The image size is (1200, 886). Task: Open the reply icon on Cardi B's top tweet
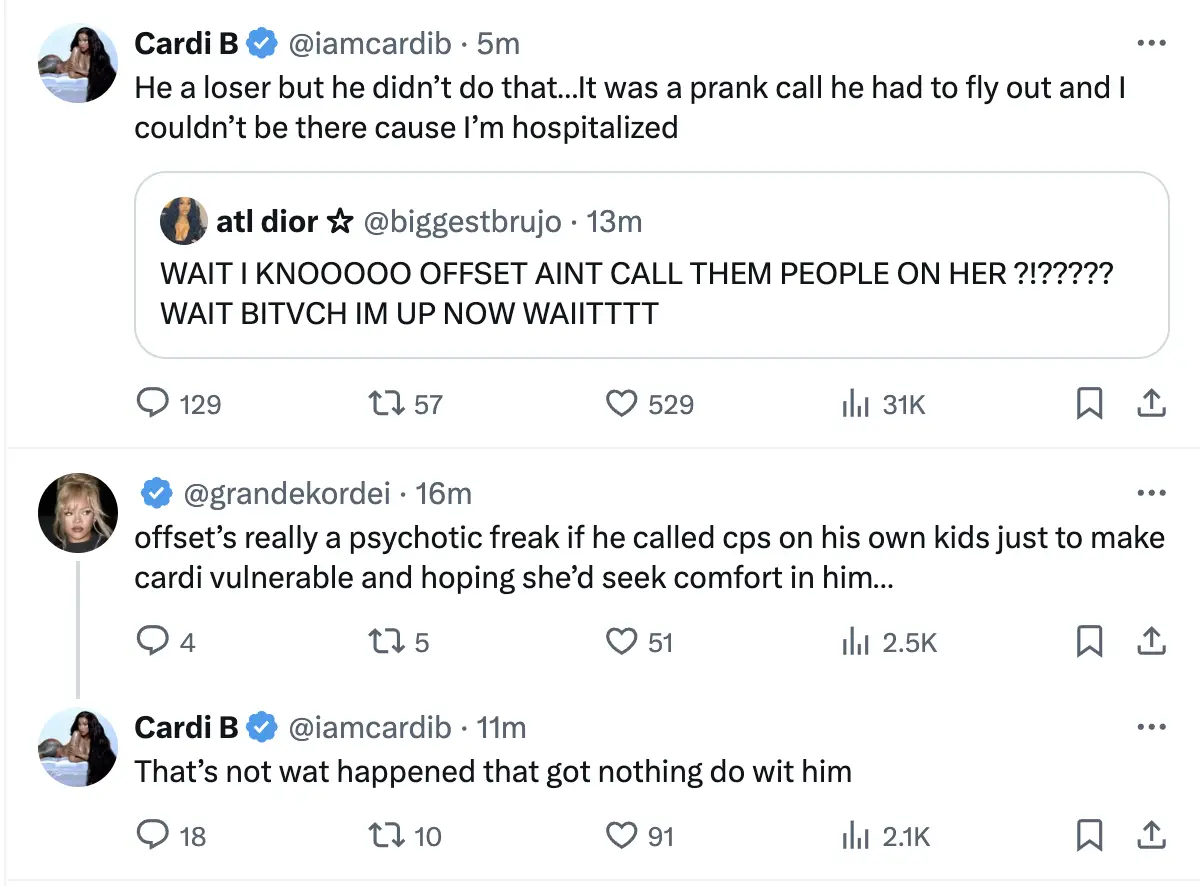point(152,404)
